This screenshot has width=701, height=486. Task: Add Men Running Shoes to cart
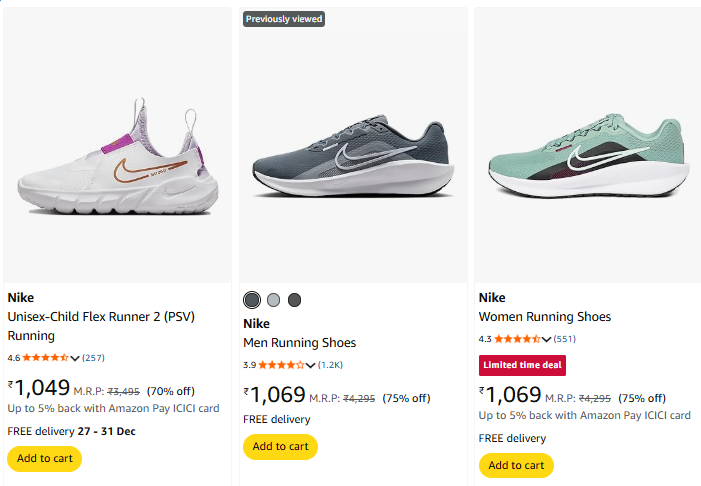coord(280,446)
